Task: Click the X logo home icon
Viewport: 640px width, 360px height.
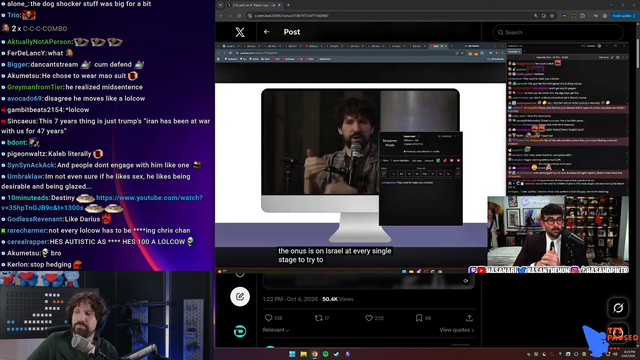Action: coord(240,32)
